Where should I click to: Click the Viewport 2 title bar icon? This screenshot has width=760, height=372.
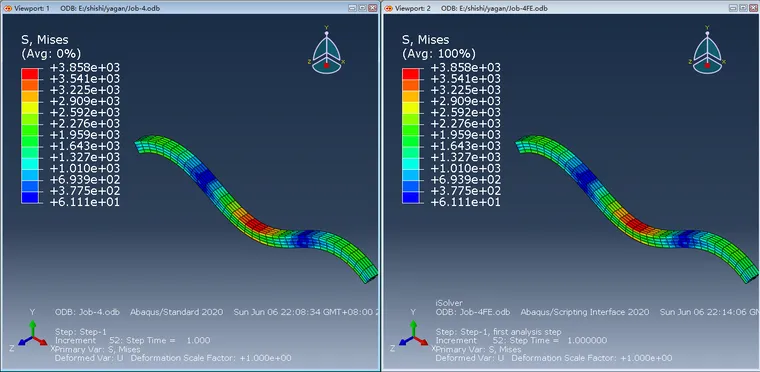pos(388,8)
